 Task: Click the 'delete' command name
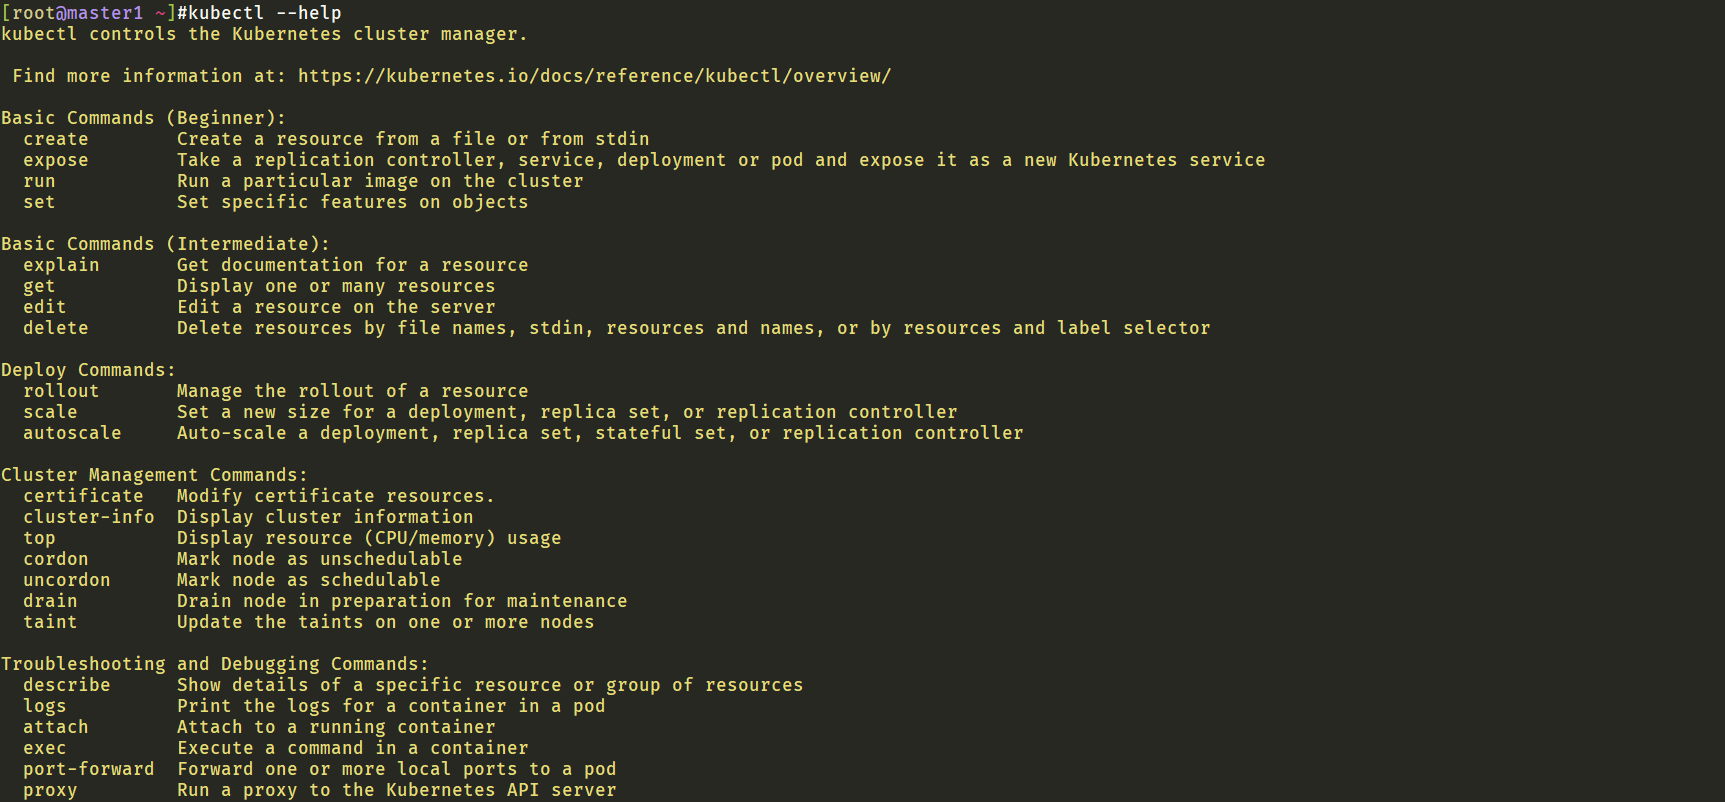tap(56, 328)
